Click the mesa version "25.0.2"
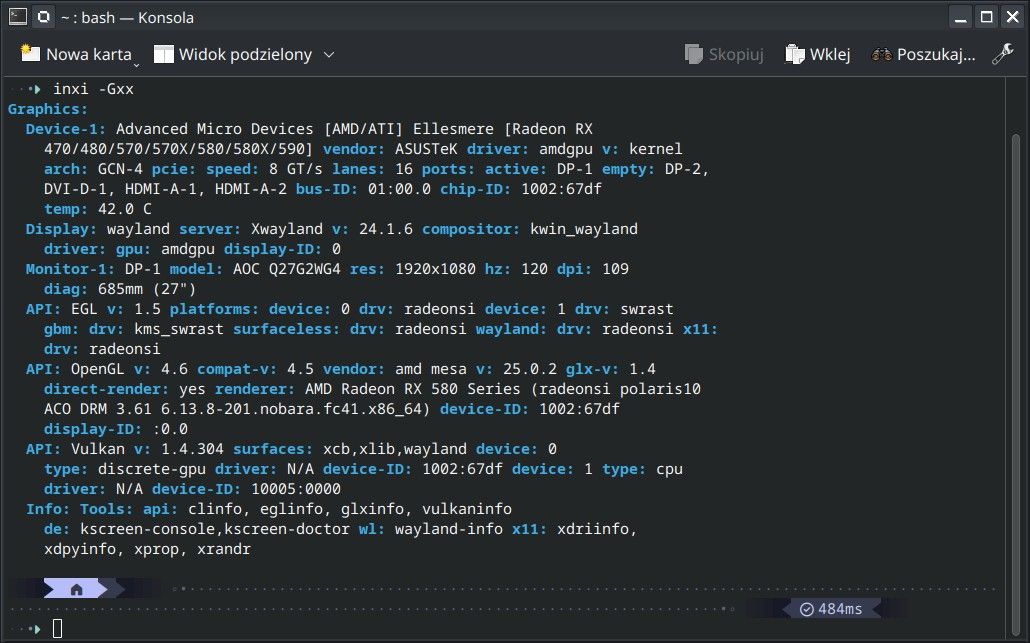Viewport: 1030px width, 643px height. [530, 369]
